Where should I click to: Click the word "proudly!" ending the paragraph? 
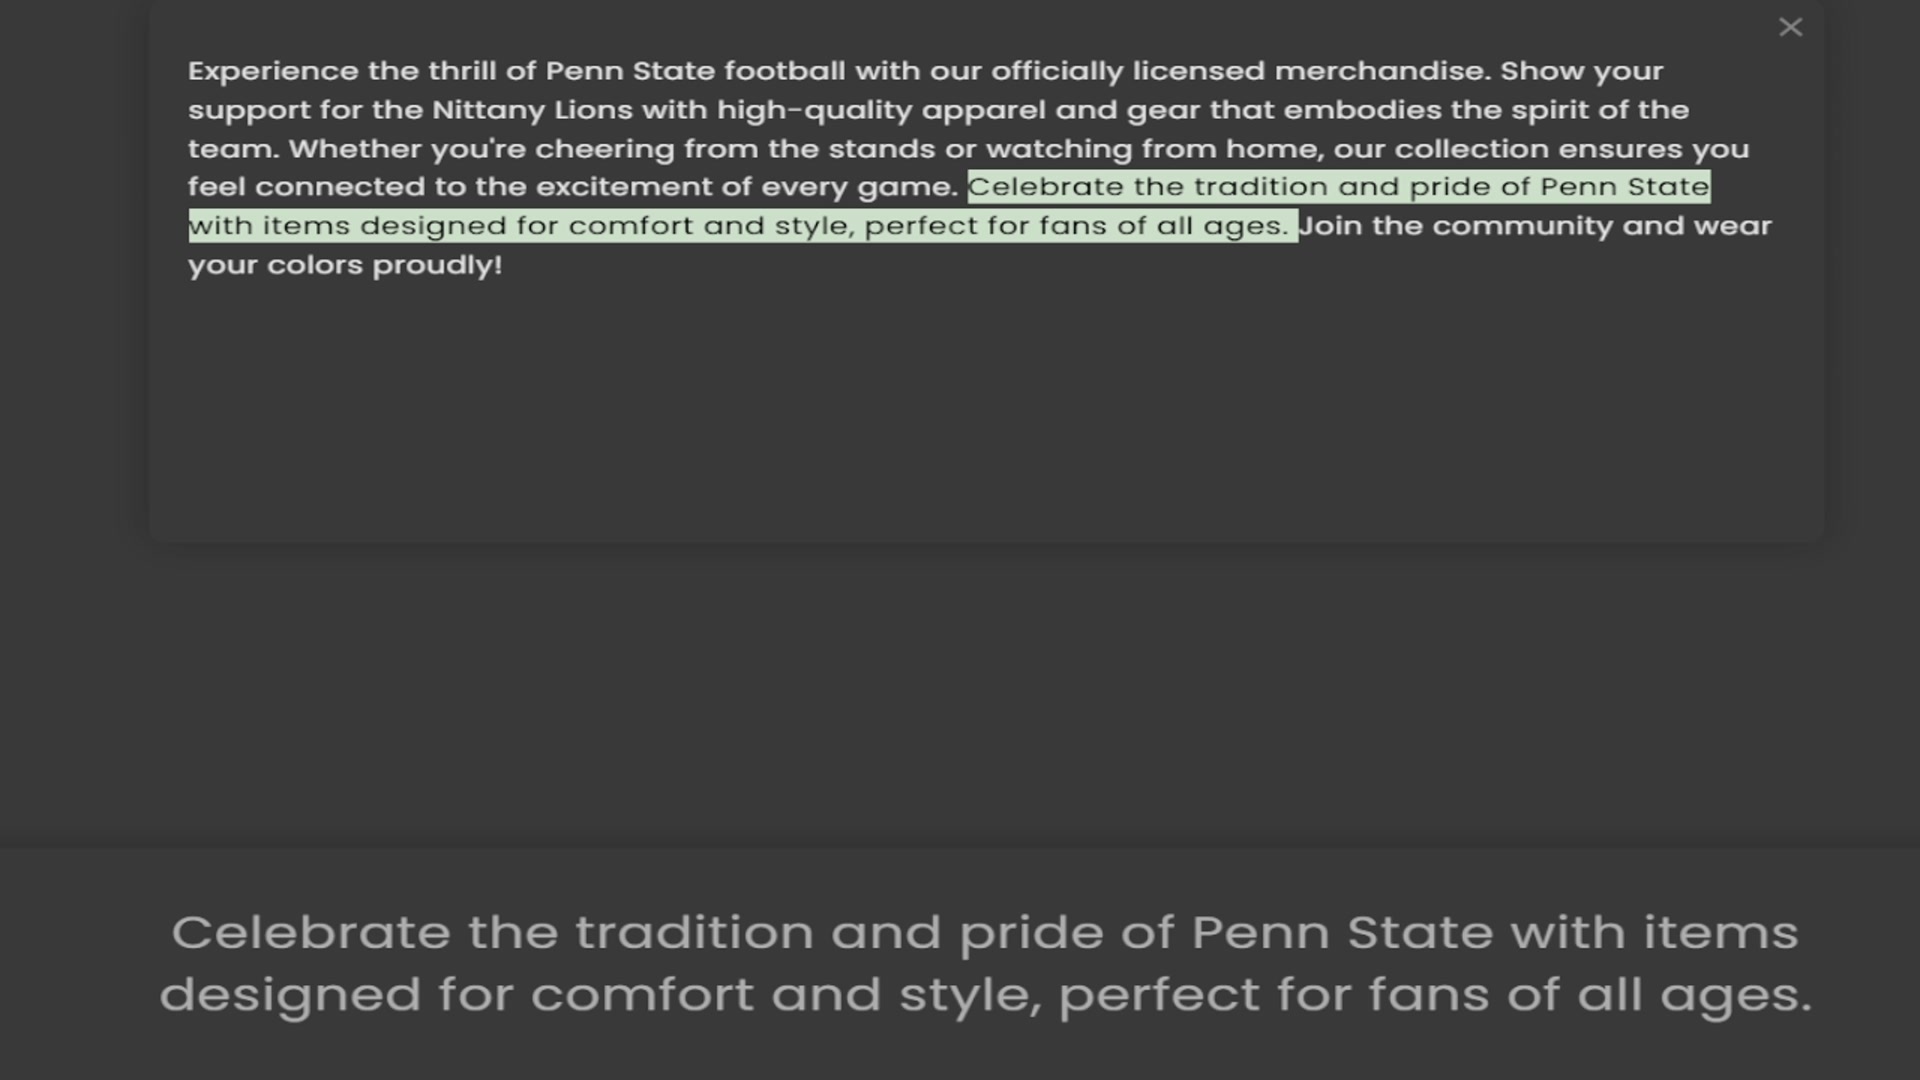[x=437, y=265]
